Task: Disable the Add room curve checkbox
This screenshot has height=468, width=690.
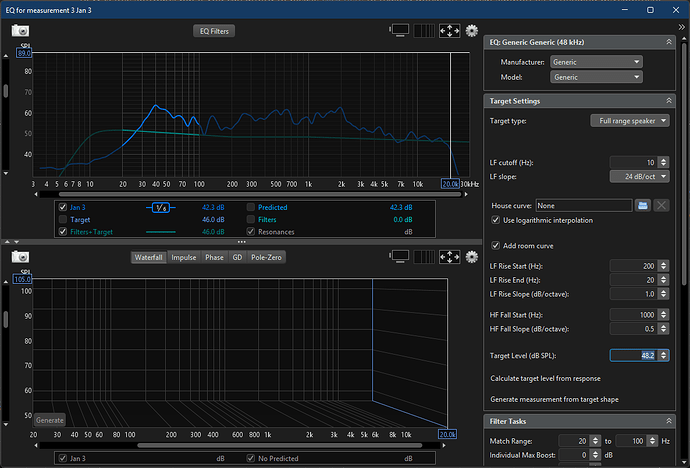Action: [x=496, y=245]
